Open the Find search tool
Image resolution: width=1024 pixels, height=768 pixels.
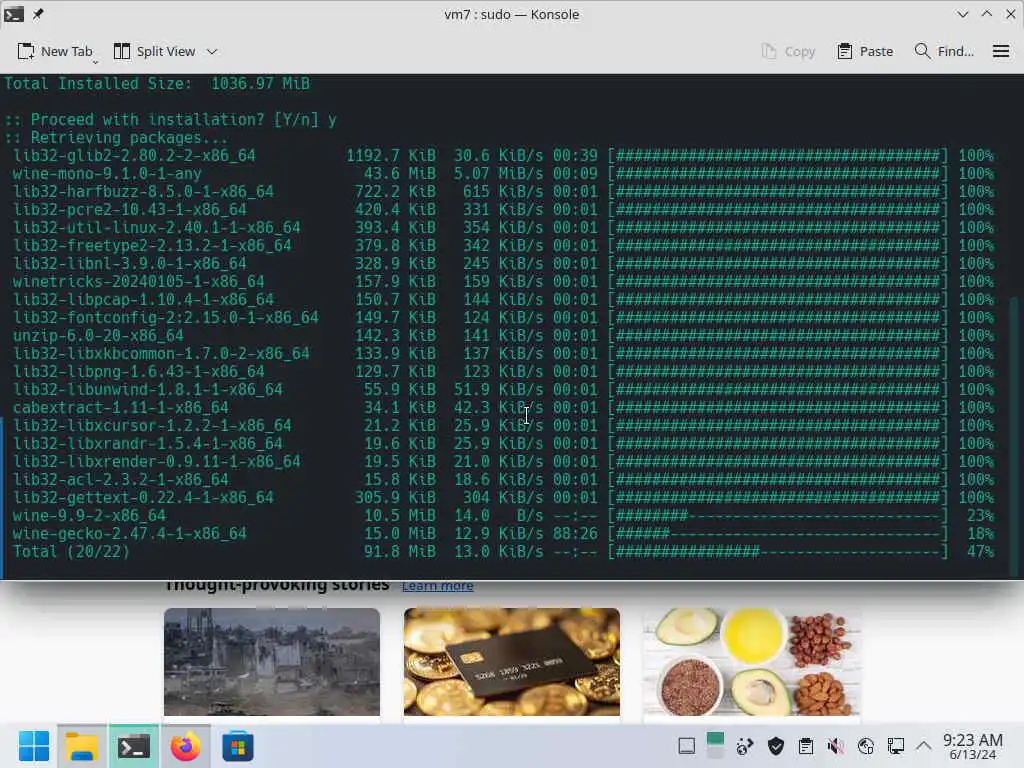pyautogui.click(x=944, y=52)
